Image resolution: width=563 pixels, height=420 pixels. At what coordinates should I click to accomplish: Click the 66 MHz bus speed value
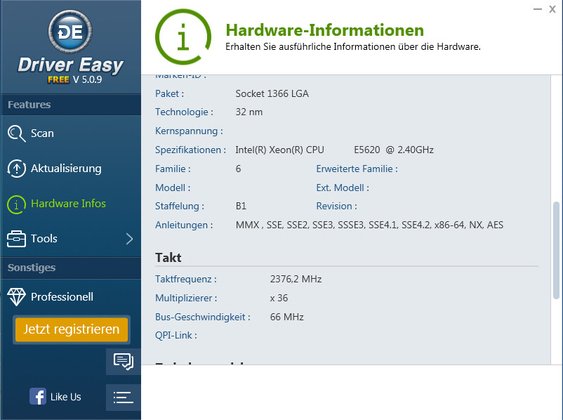click(287, 317)
